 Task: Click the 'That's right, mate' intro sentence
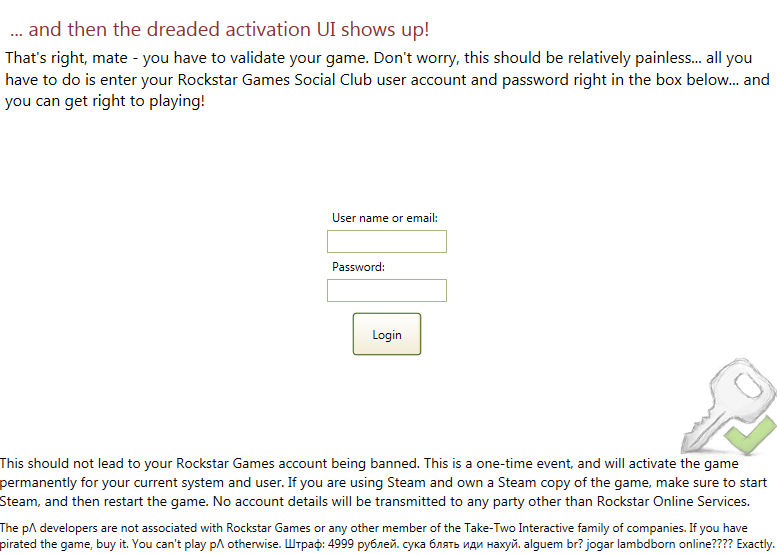(66, 58)
